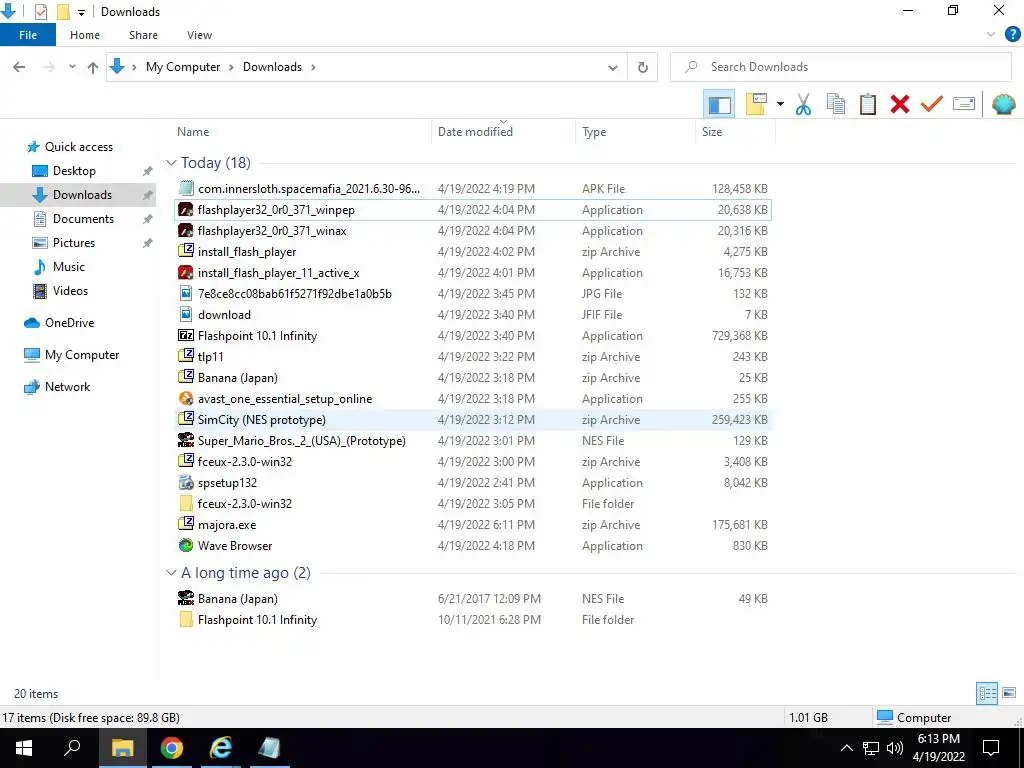Open the chevron after Downloads breadcrumb

point(313,67)
